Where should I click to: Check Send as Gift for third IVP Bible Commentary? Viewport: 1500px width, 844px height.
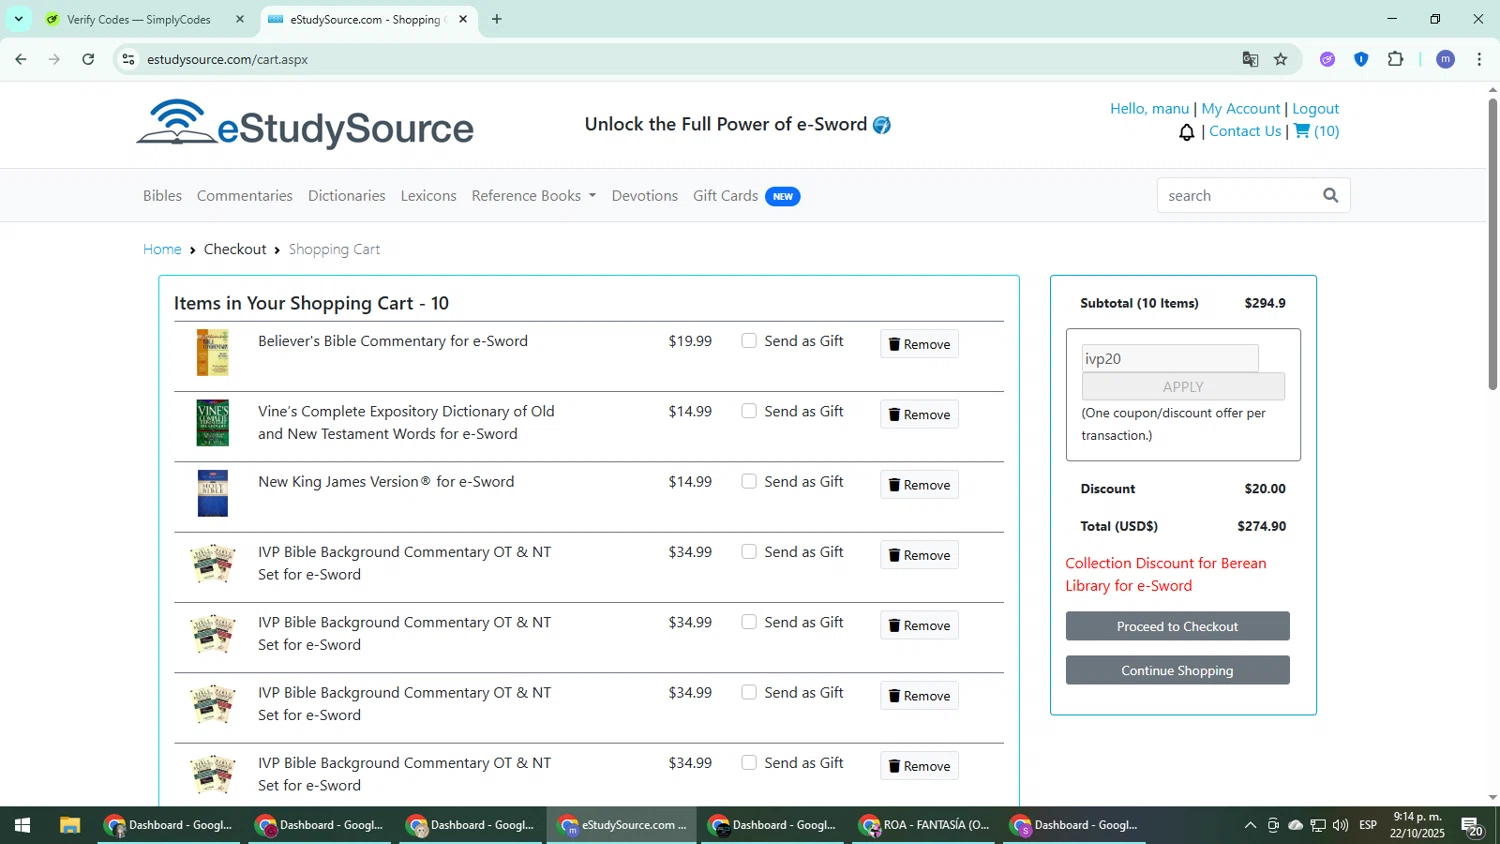(x=748, y=692)
